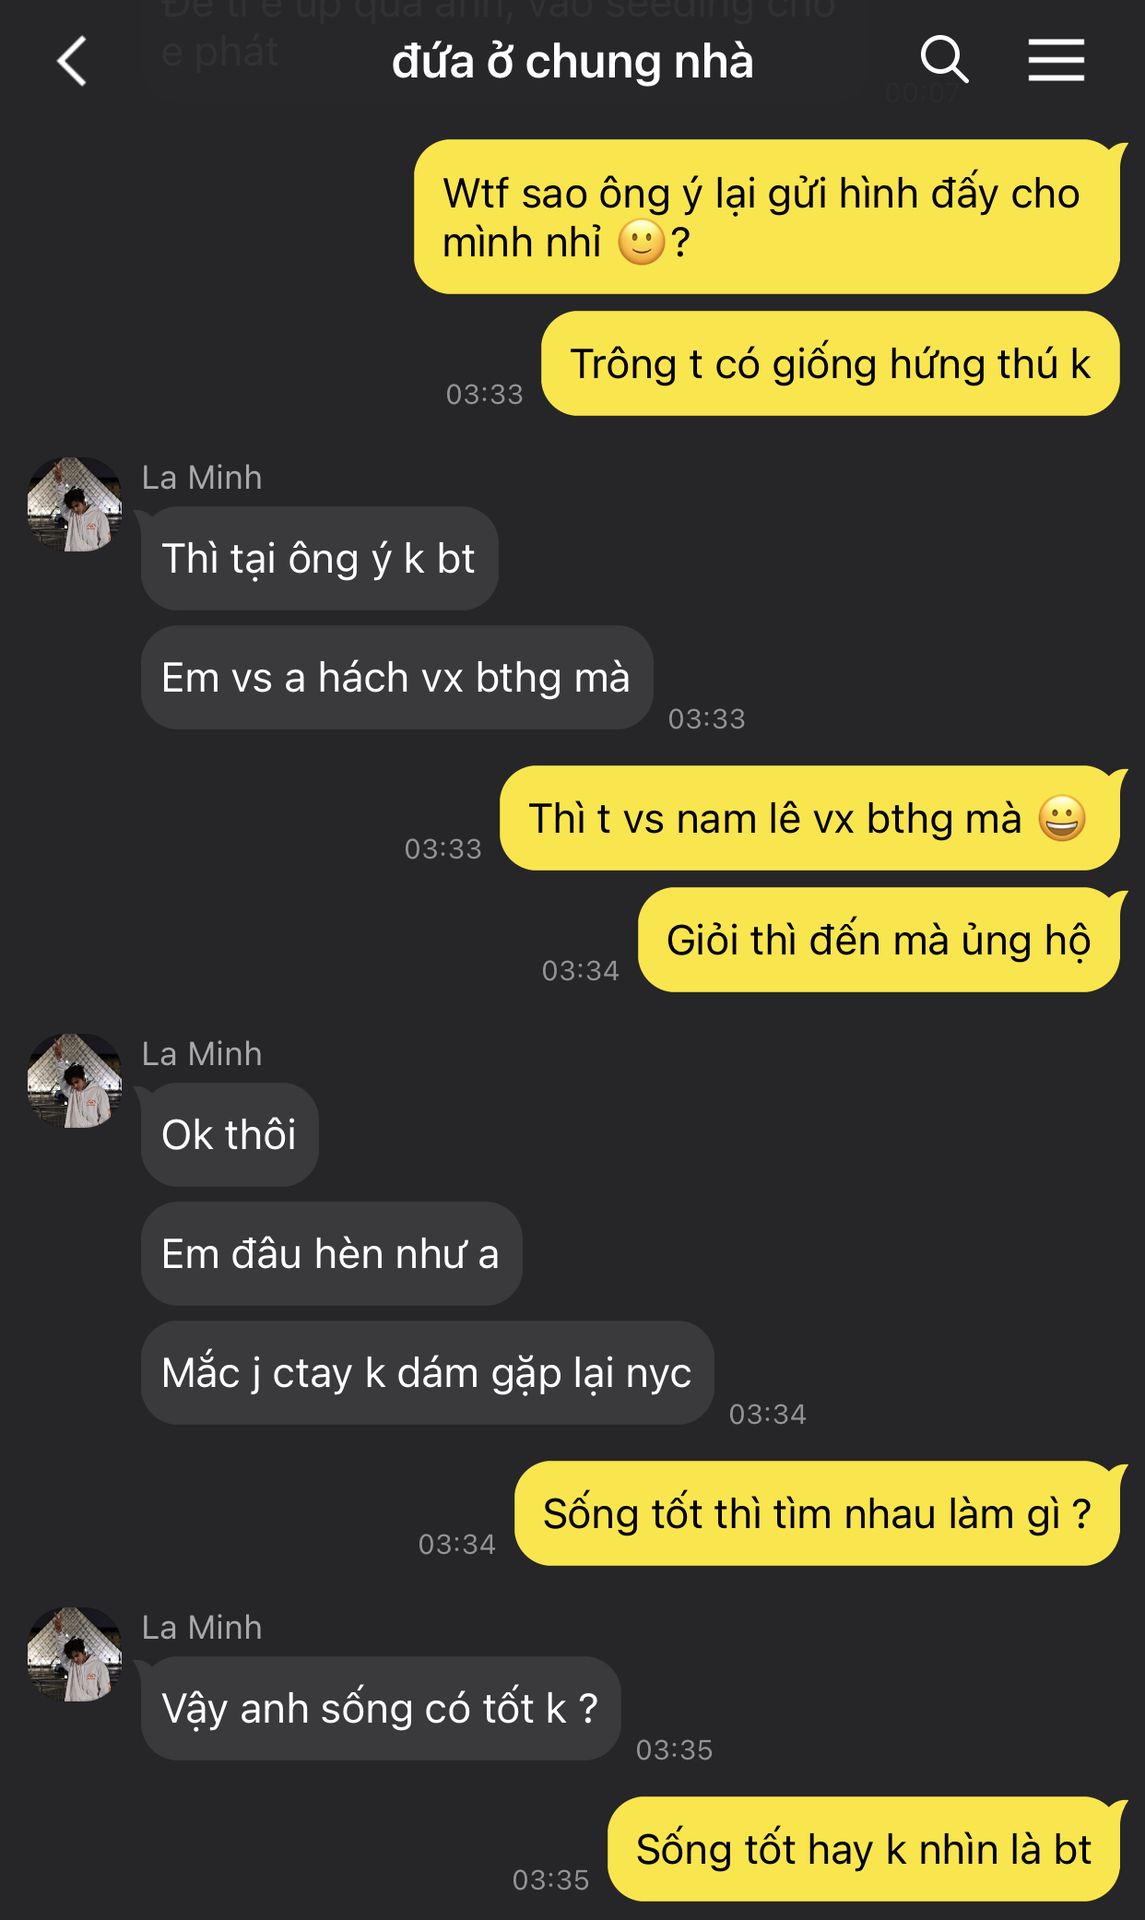Select the bubble 'Trông t có giống hứng thú k'
Screen dimensions: 1145x1920
click(830, 363)
